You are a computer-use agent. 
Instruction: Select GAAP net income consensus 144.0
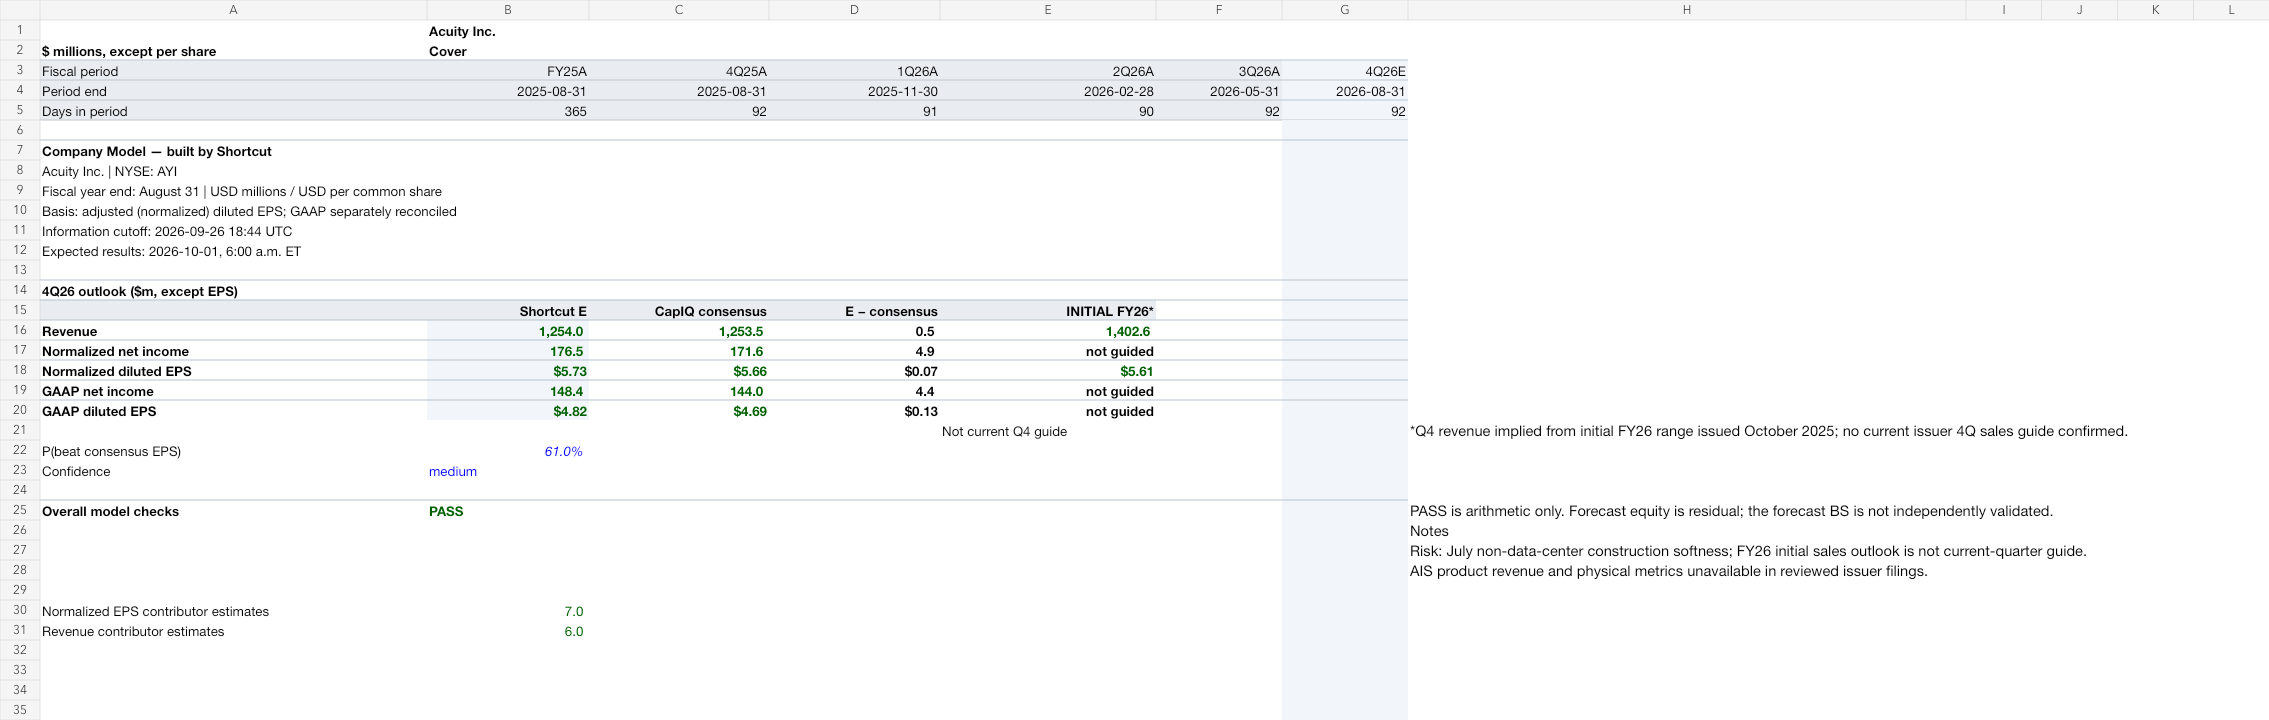pyautogui.click(x=679, y=391)
